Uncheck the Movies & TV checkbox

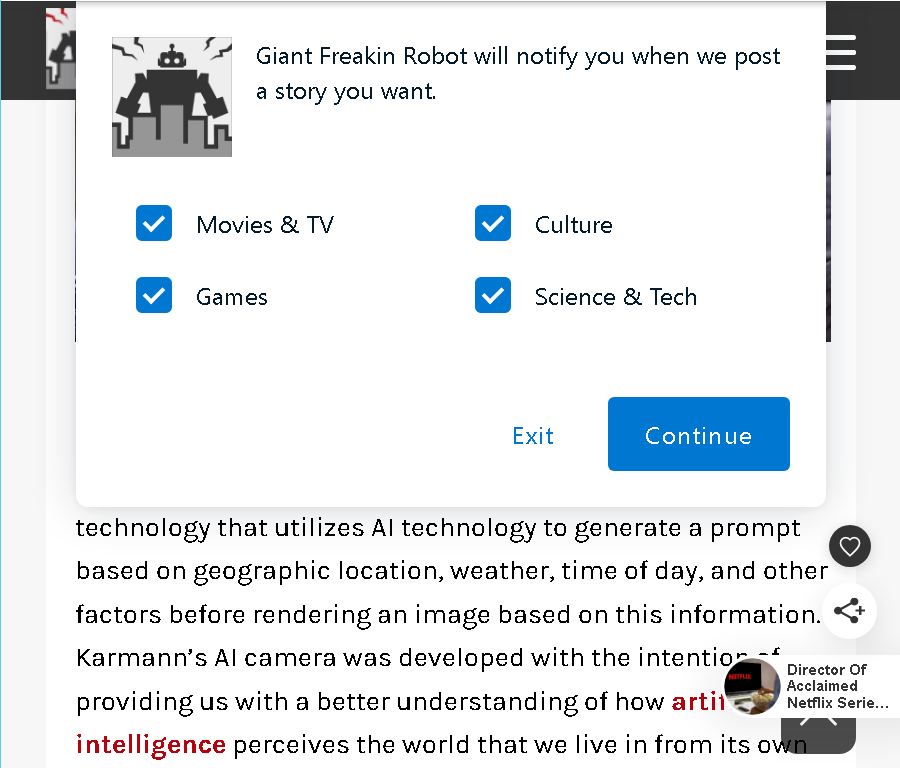154,223
